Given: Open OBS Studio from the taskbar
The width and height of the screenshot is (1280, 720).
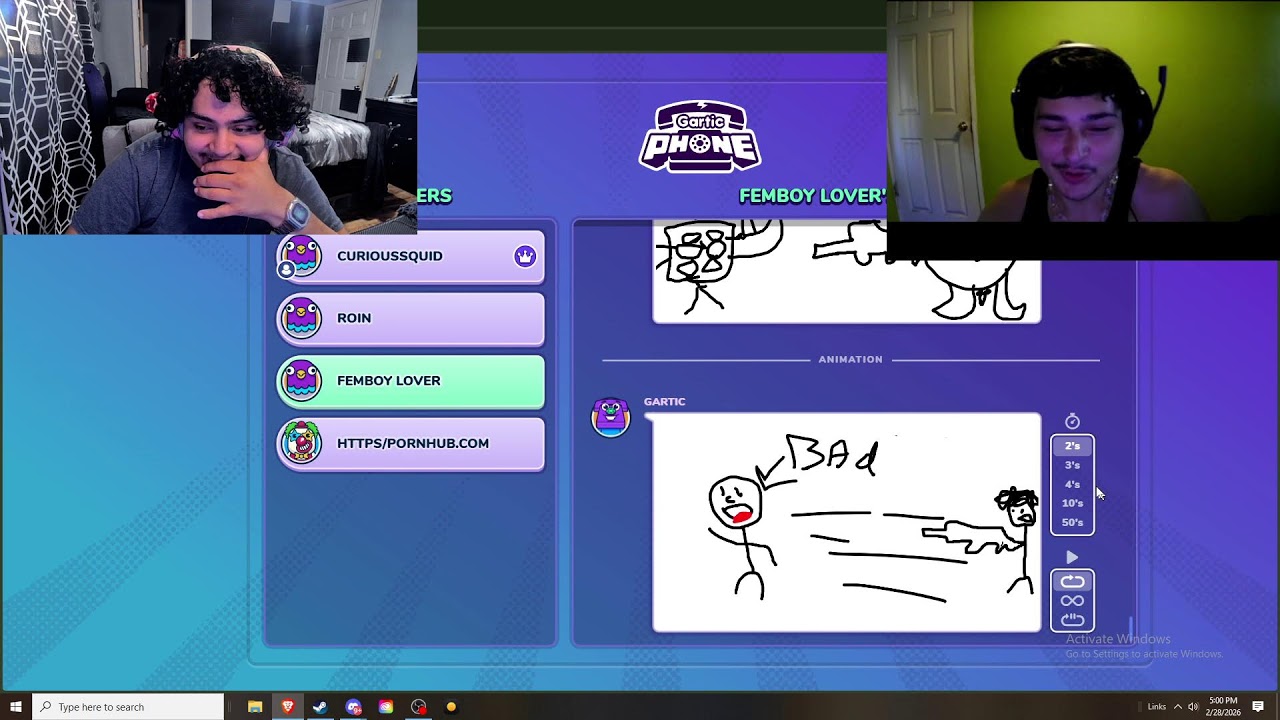Looking at the screenshot, I should (418, 707).
